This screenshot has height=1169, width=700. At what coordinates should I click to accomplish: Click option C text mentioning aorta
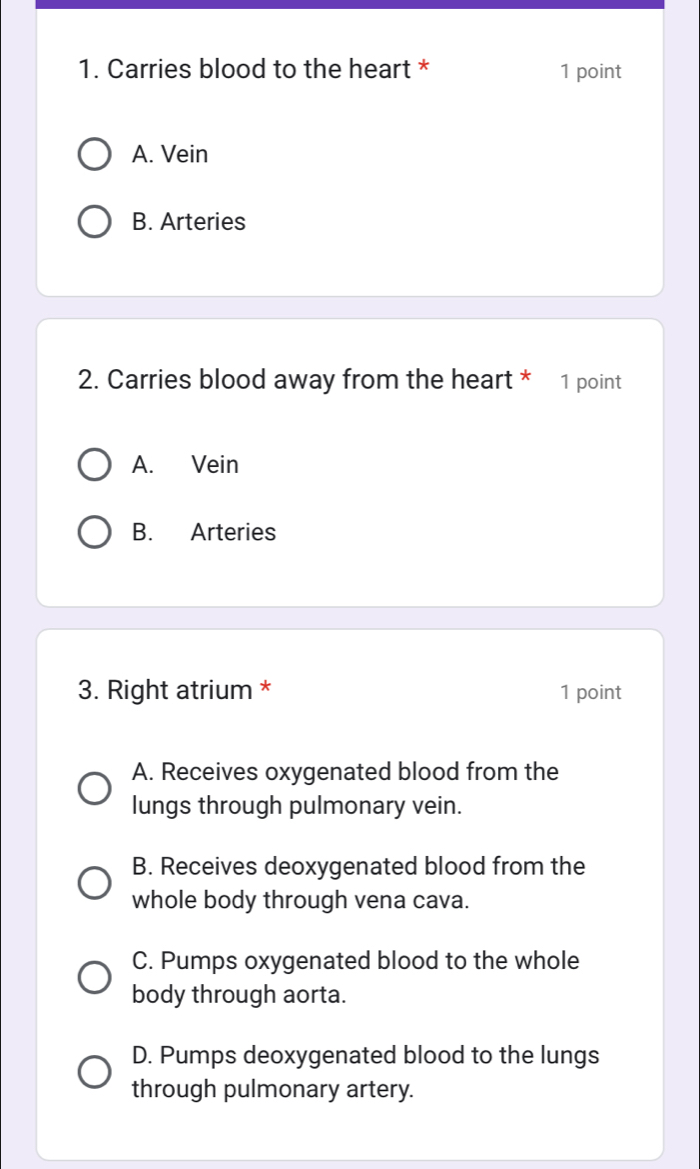(x=354, y=977)
